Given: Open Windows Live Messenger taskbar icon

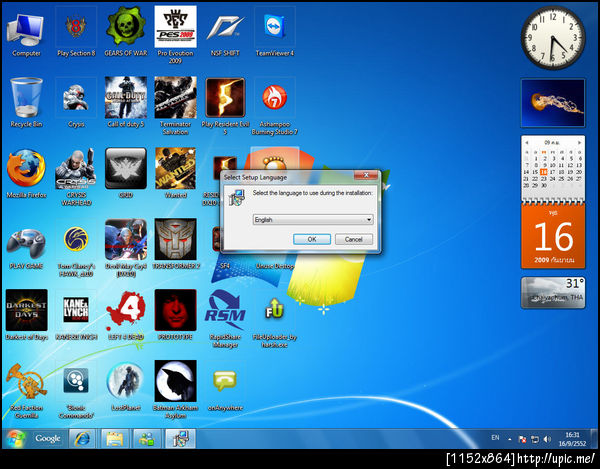Looking at the screenshot, I should 147,438.
